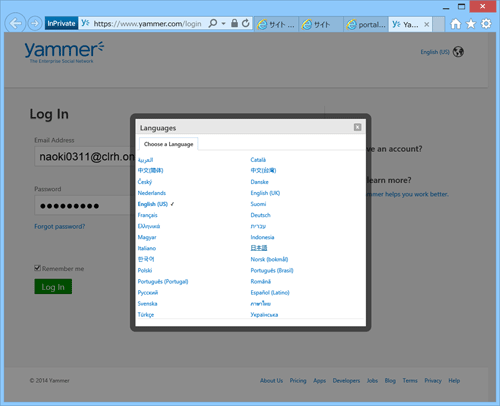Select Magyar language

click(x=147, y=237)
